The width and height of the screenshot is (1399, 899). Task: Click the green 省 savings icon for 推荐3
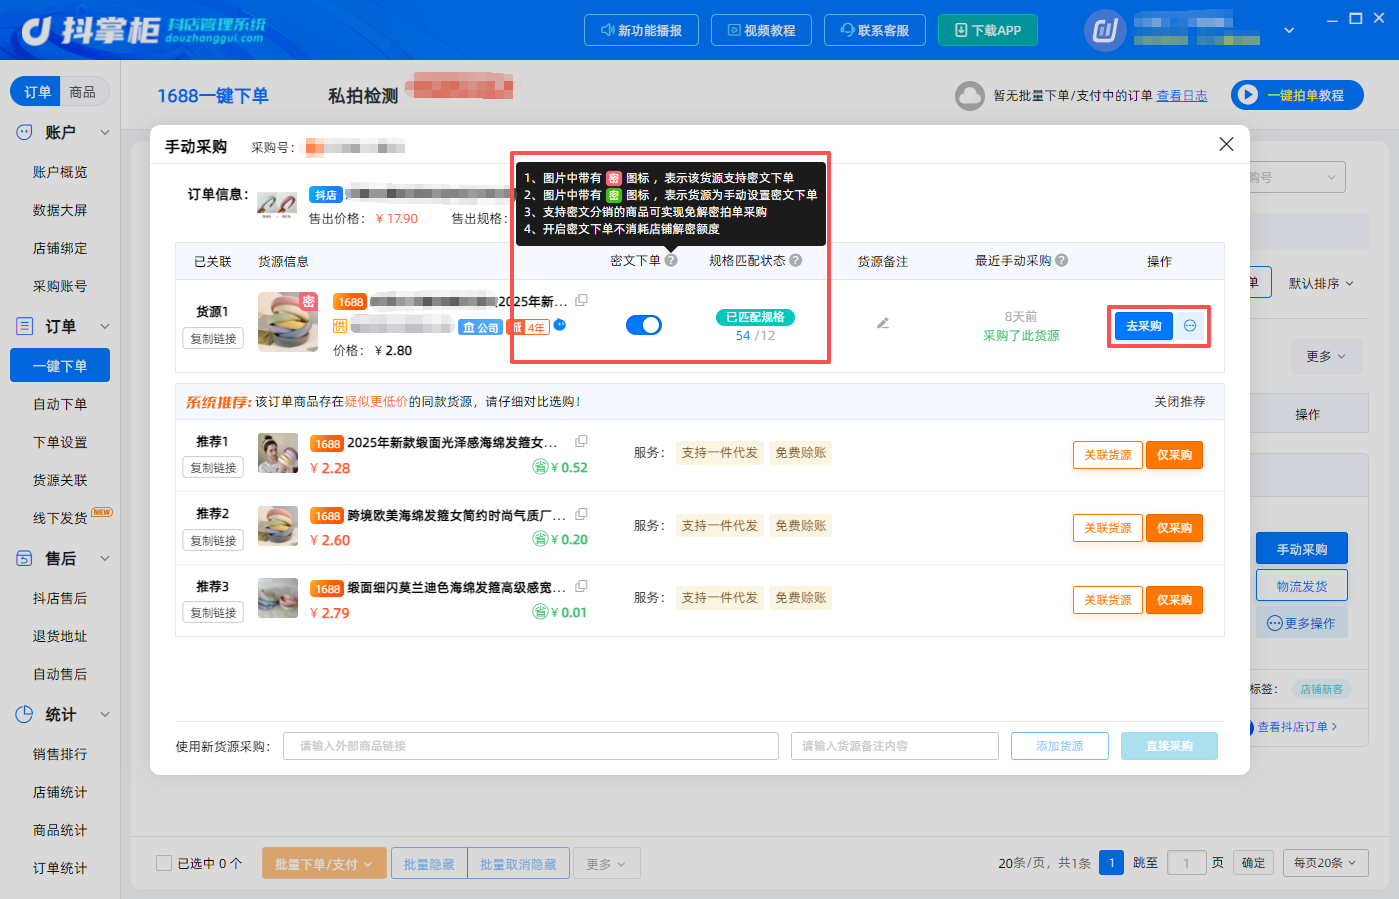point(540,612)
